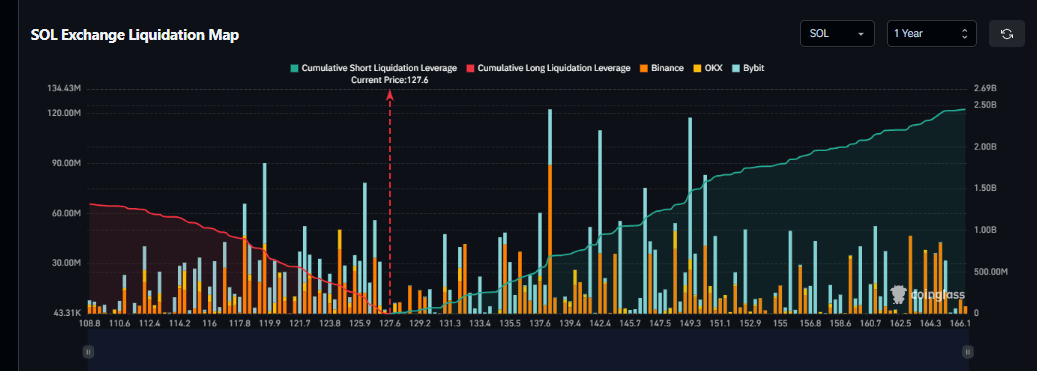Click the 133.4 price axis label
This screenshot has height=371, width=1037.
[480, 323]
